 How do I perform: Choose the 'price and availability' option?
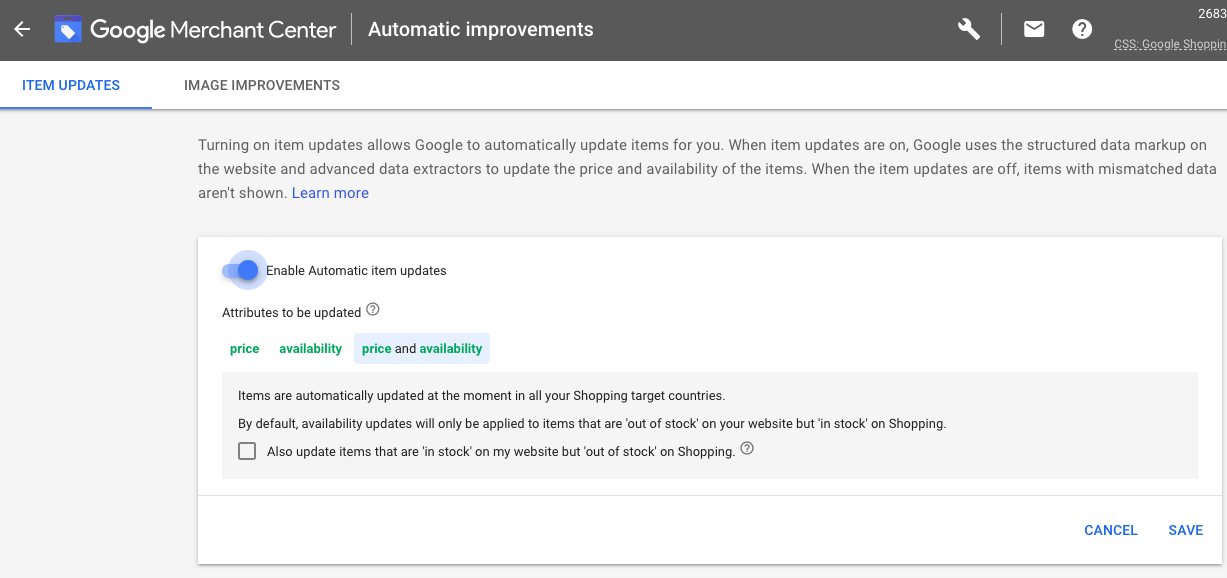click(422, 349)
